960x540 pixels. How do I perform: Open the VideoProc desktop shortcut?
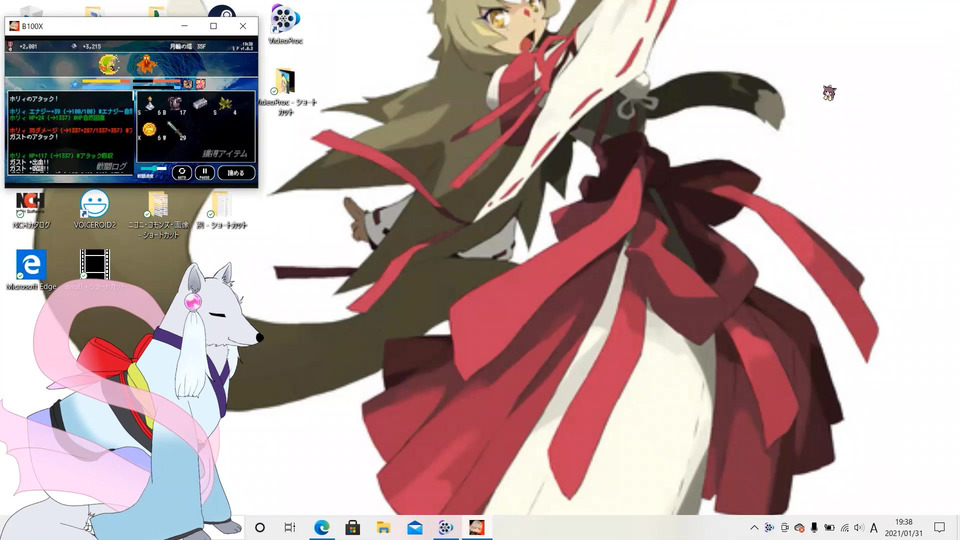[x=285, y=24]
